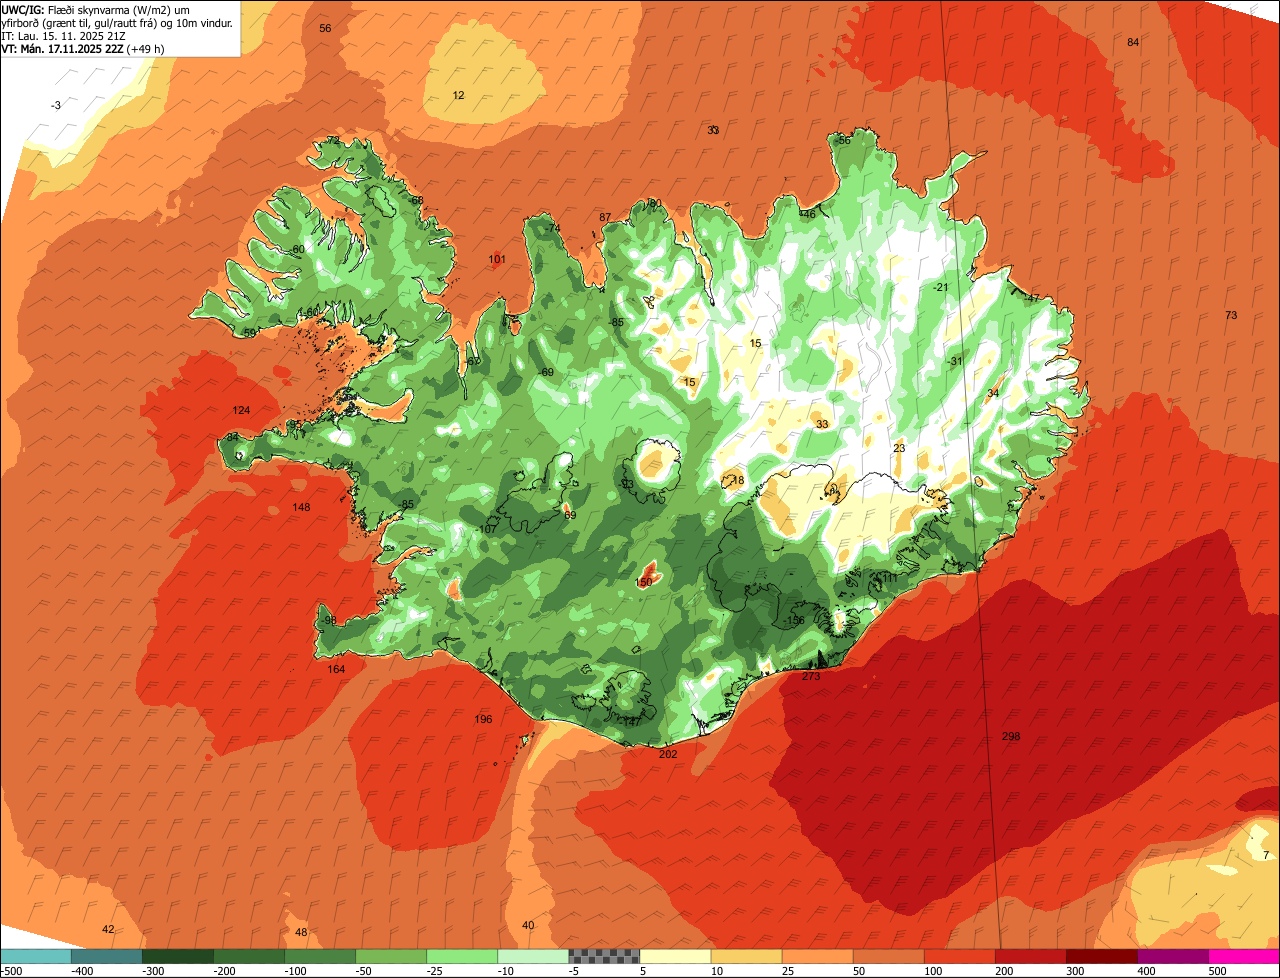1280x978 pixels.
Task: Click the map value 111 near the southeast coast
Action: tap(888, 578)
